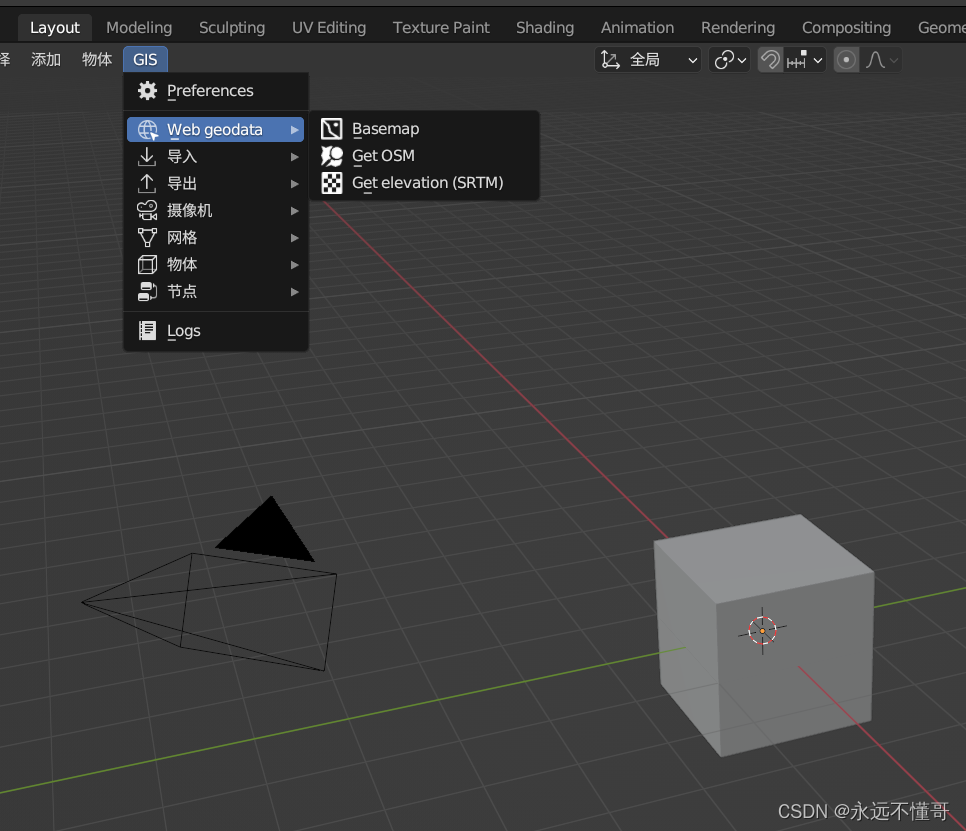Click the Get OSM icon
Screen dimensions: 966x831
[x=331, y=156]
